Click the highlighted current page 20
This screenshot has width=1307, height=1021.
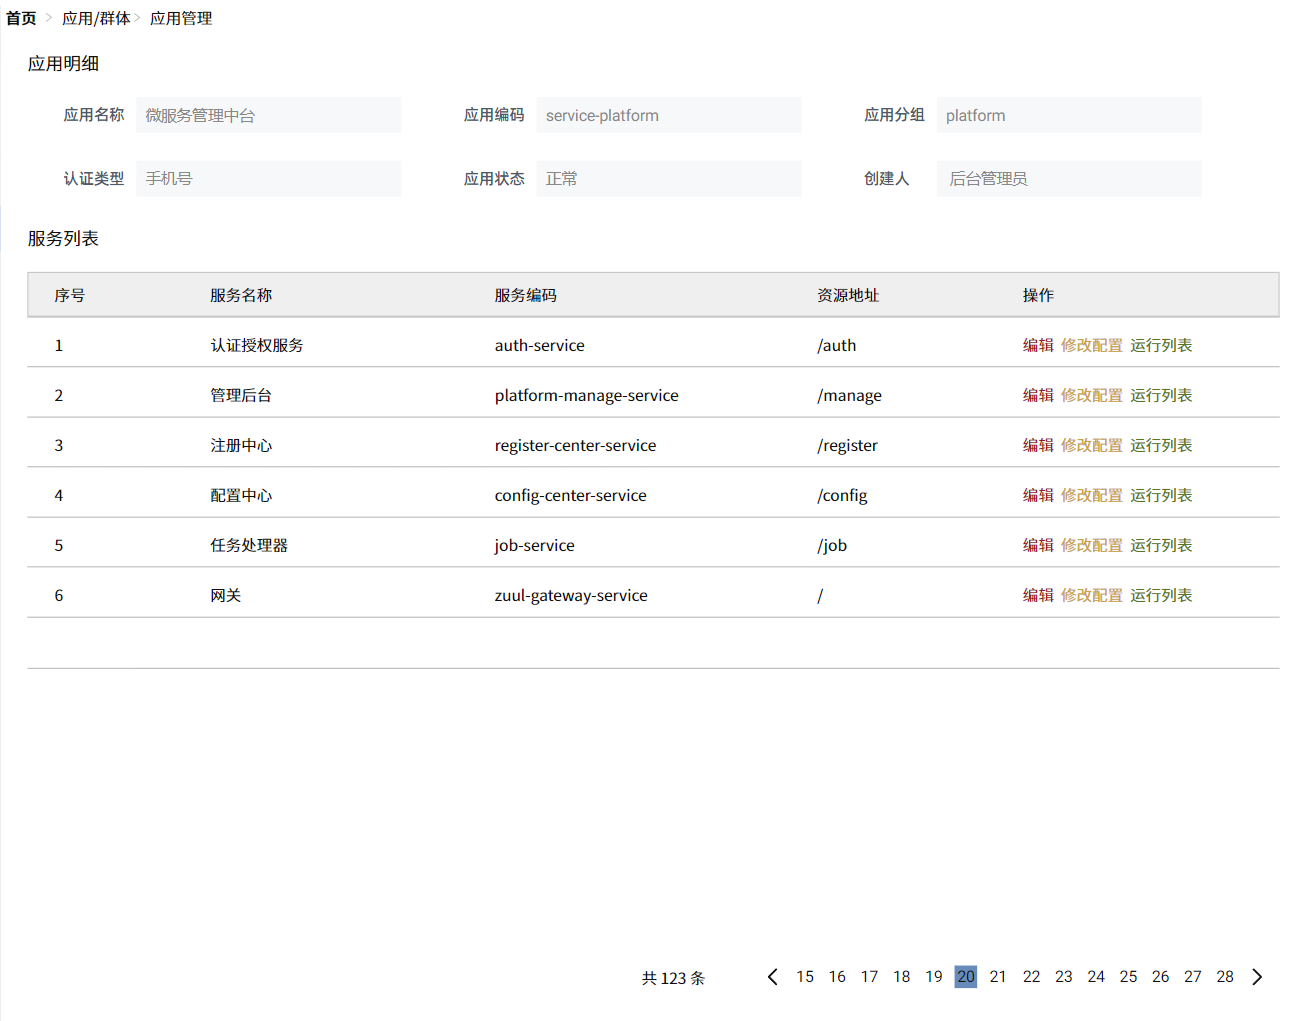pyautogui.click(x=965, y=977)
